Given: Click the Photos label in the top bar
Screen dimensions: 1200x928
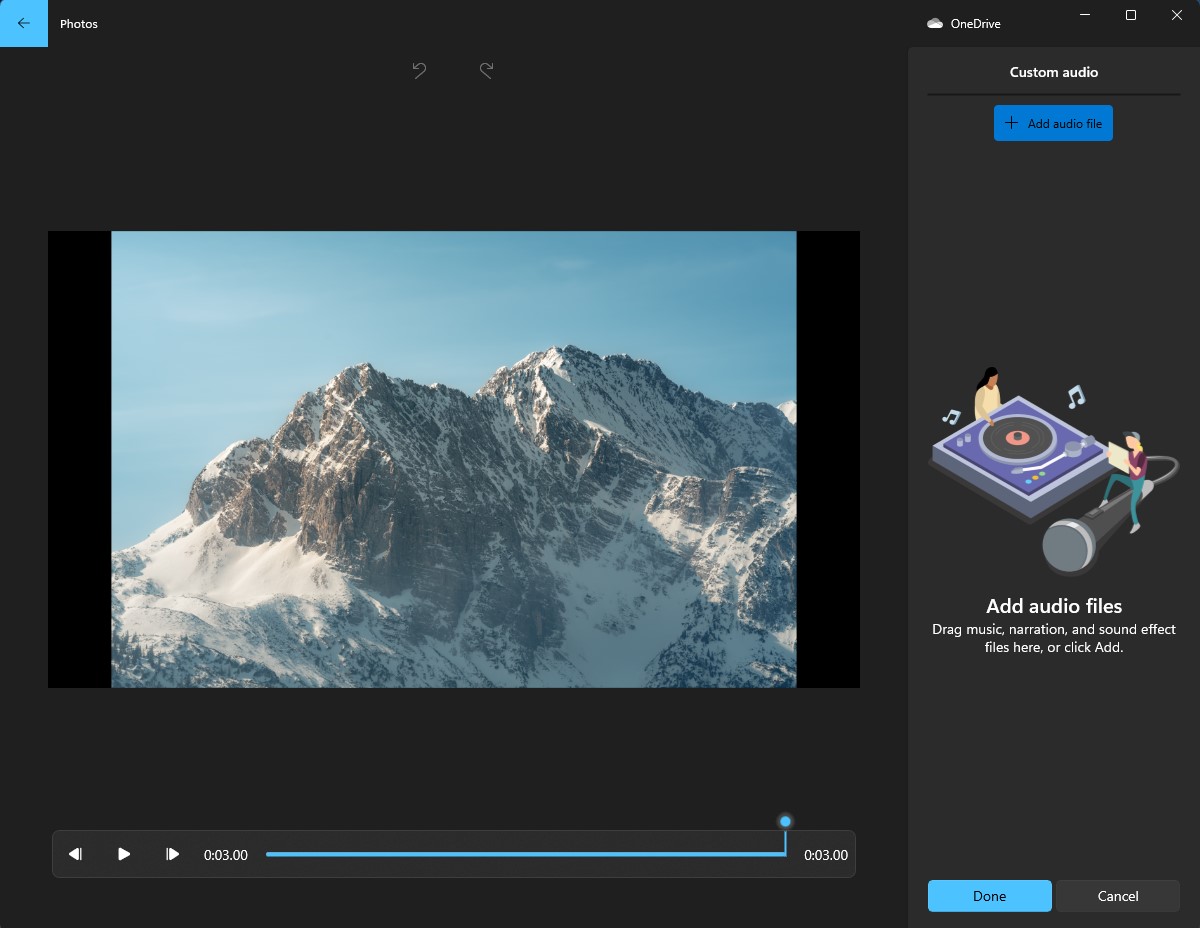Looking at the screenshot, I should (79, 23).
